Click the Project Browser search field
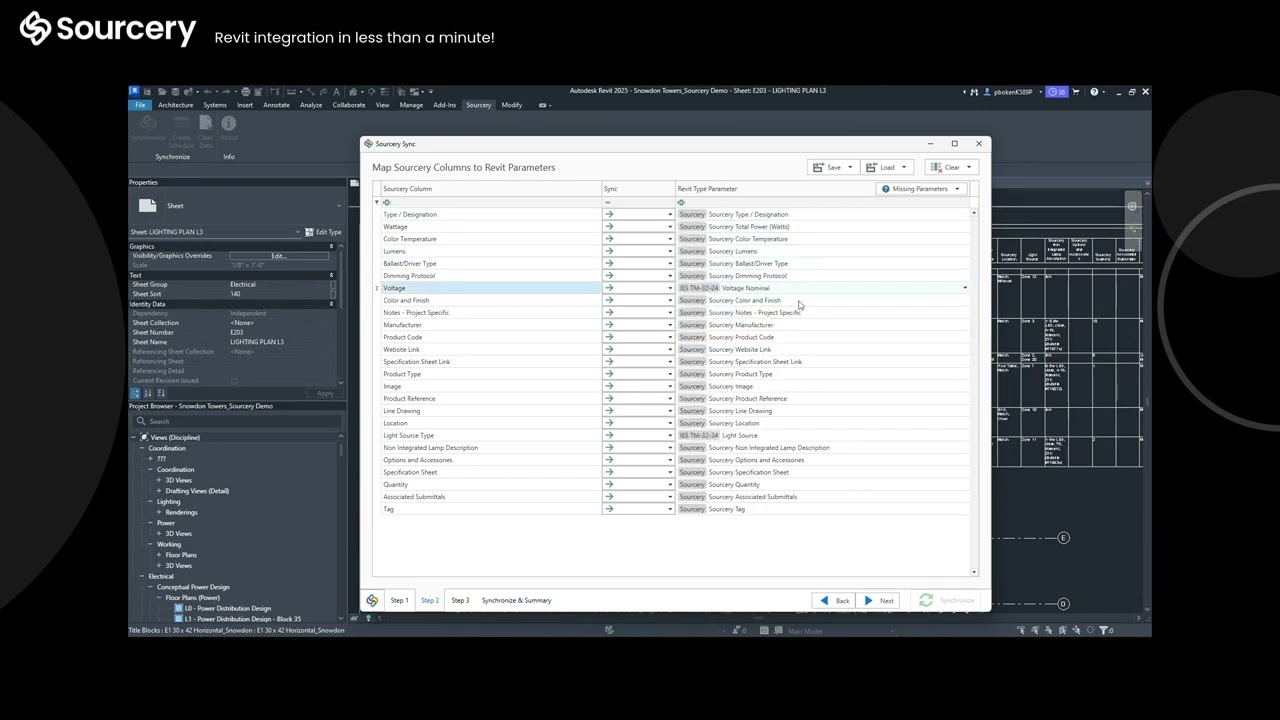Screen dimensions: 1280x720 pos(236,421)
